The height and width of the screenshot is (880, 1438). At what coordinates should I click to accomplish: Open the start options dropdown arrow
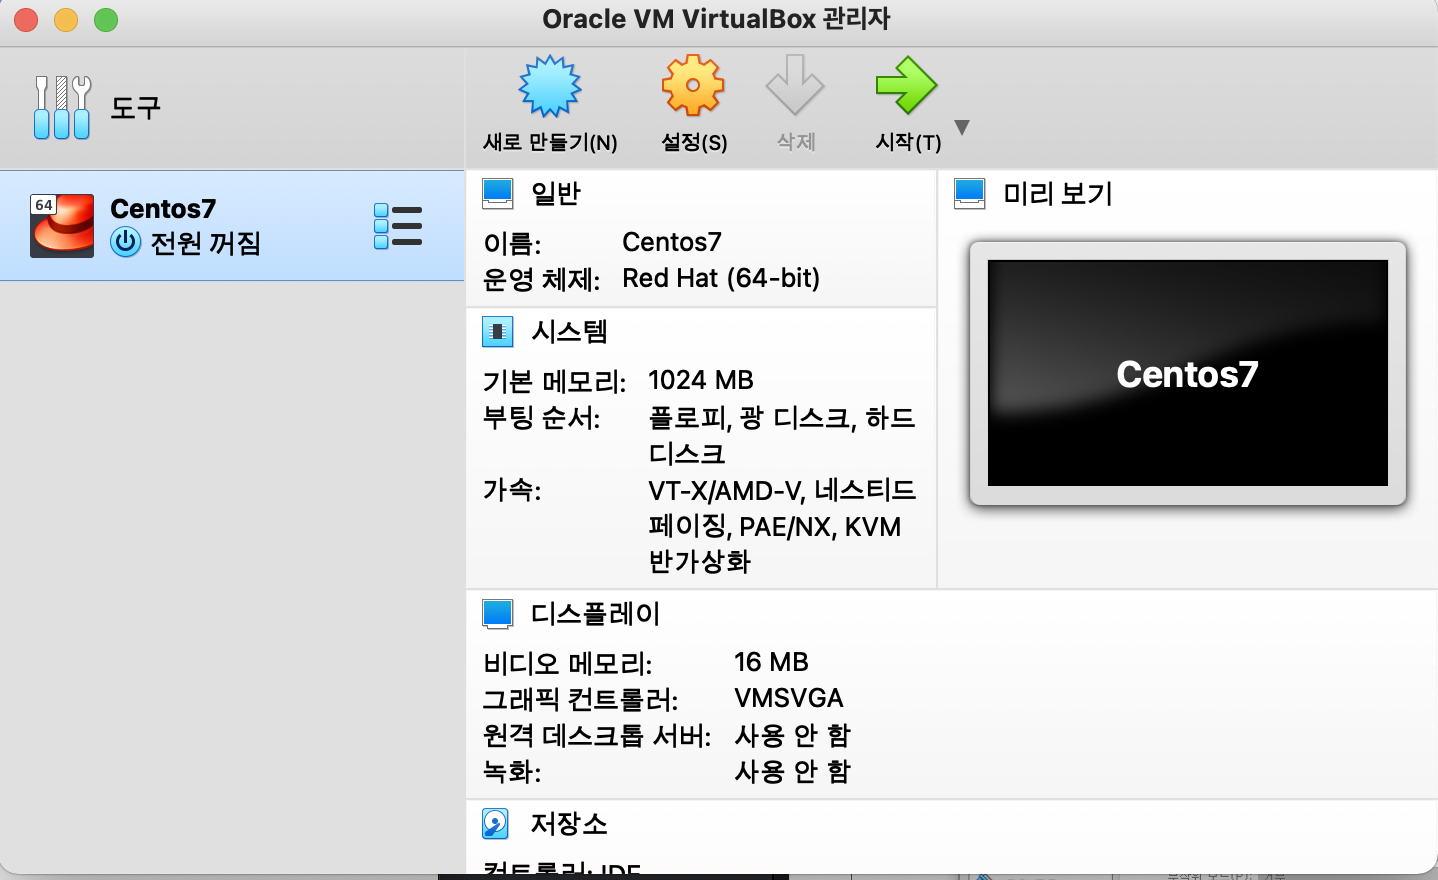(x=962, y=127)
